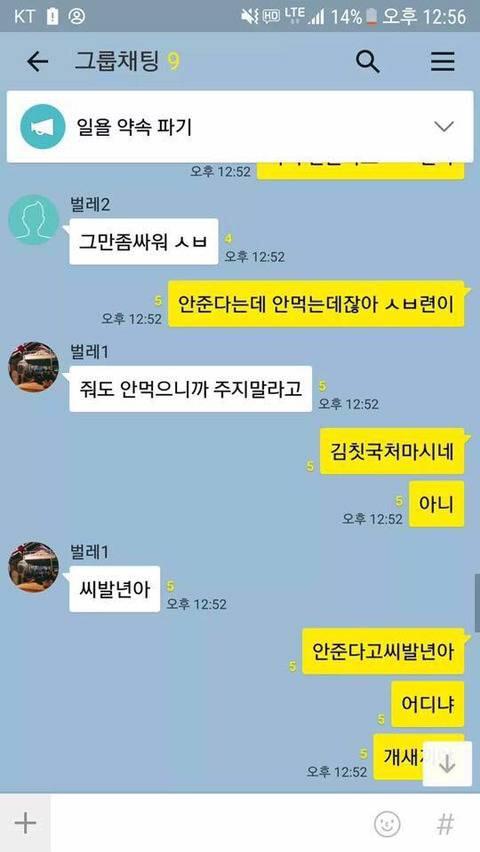Tap the yellow bubble 김칫국처마시네
Screen dimensions: 480x852
(392, 451)
